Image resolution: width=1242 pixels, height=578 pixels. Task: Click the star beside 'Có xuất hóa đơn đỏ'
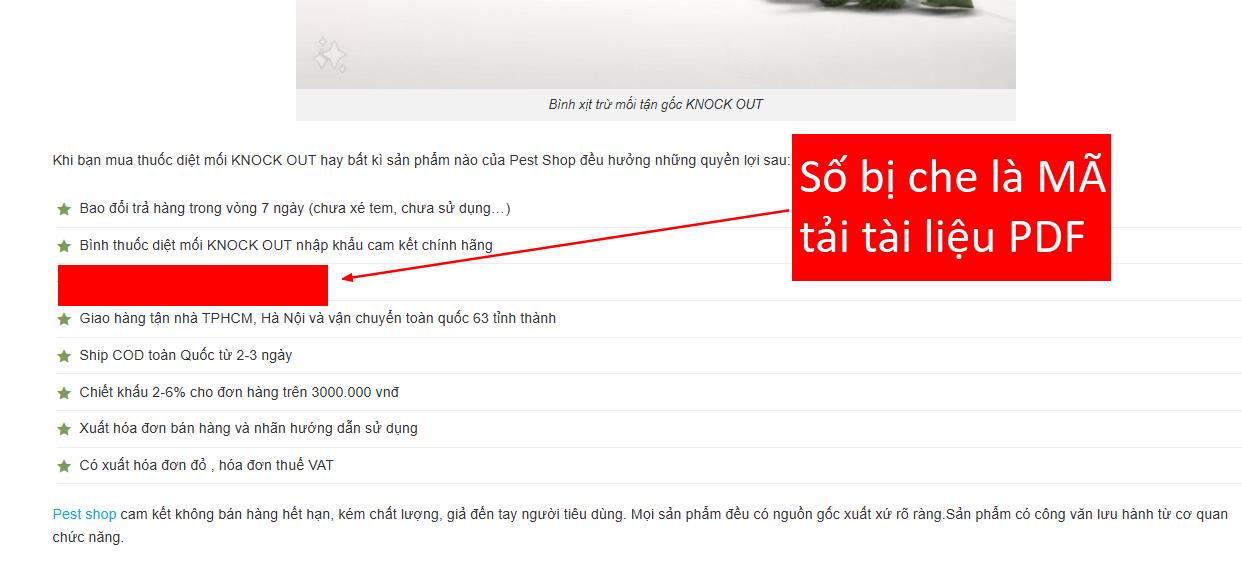click(64, 466)
